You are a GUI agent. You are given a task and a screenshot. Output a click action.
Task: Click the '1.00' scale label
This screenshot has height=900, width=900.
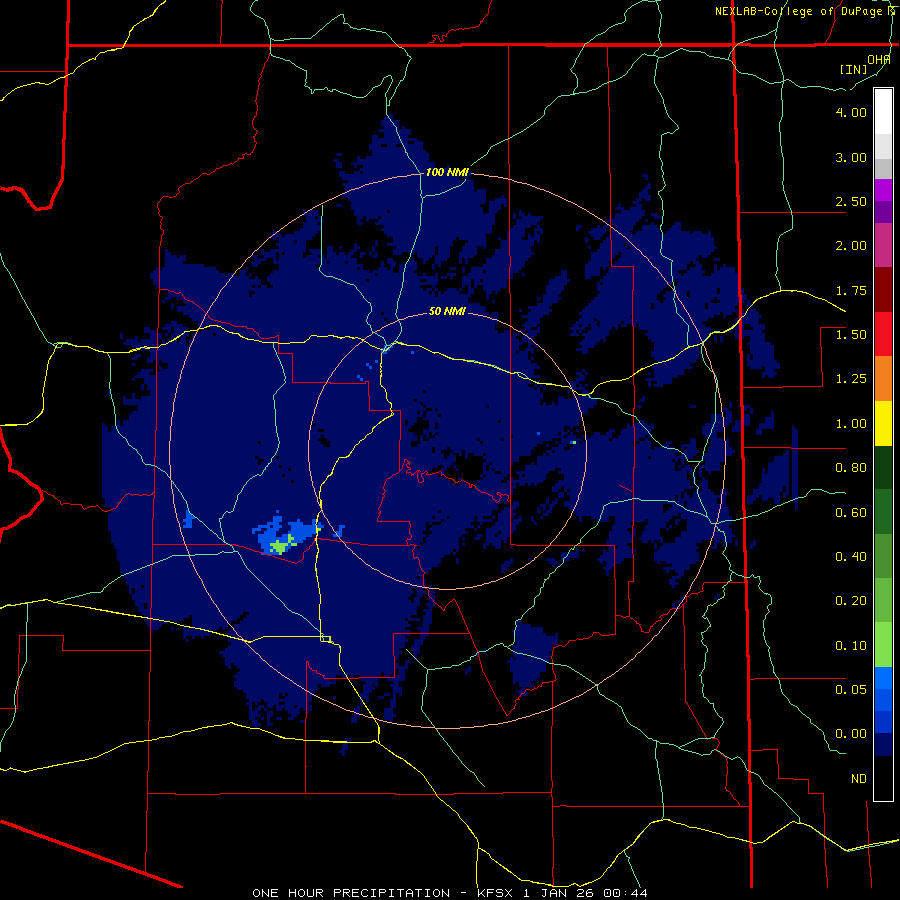click(851, 424)
